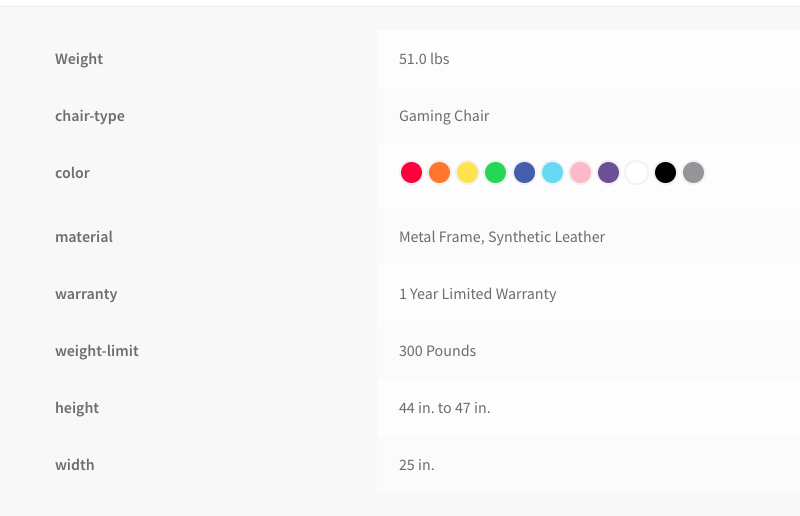
Task: Pick the light blue color swatch
Action: point(553,173)
